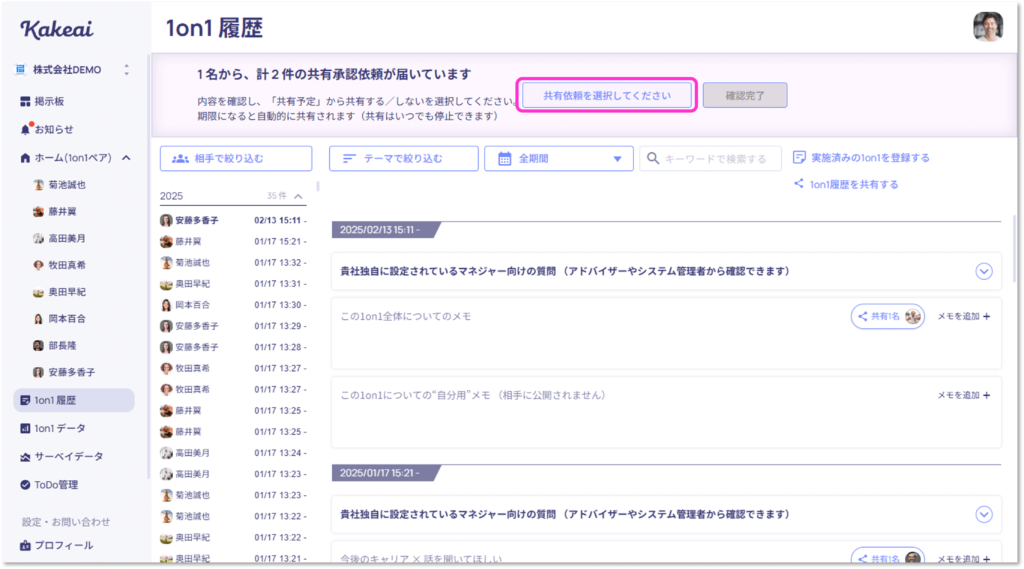Click the キーワードで検索する search field

(711, 159)
